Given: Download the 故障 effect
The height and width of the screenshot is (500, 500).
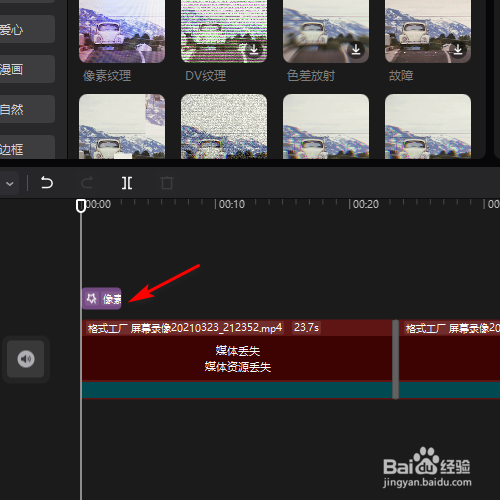Looking at the screenshot, I should point(458,49).
